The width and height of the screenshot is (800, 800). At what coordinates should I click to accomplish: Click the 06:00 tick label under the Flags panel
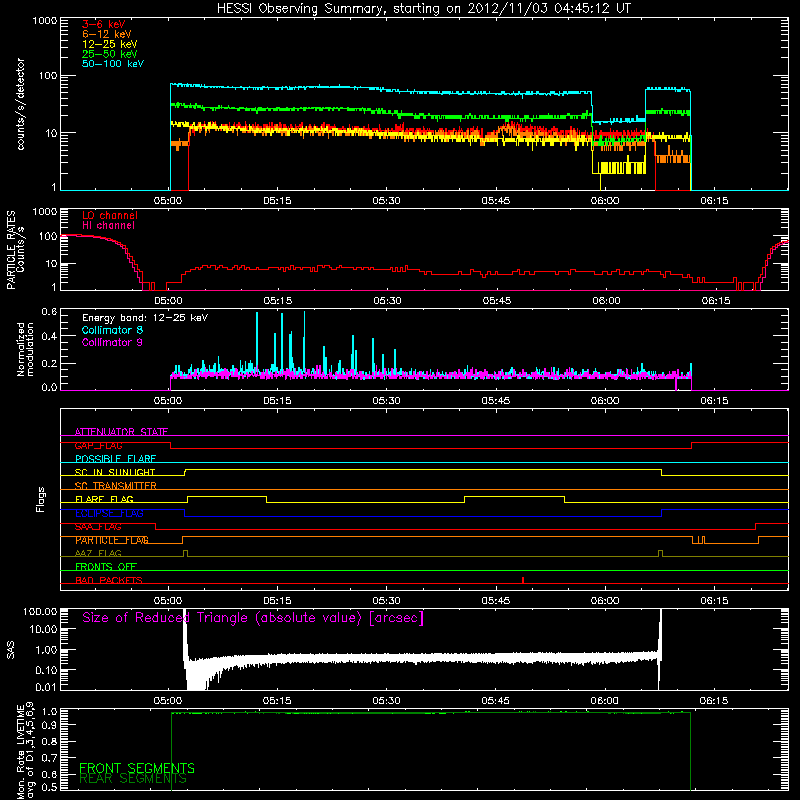click(x=605, y=601)
